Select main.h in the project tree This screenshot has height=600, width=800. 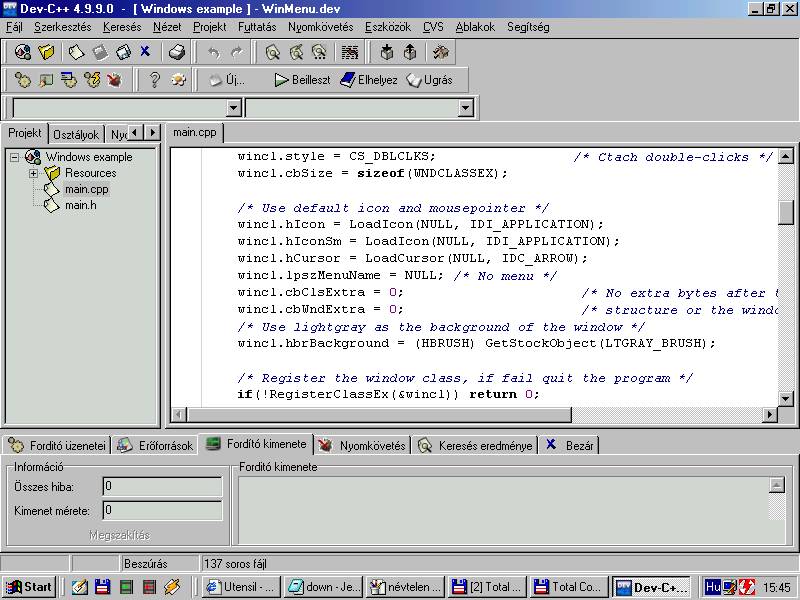[80, 205]
